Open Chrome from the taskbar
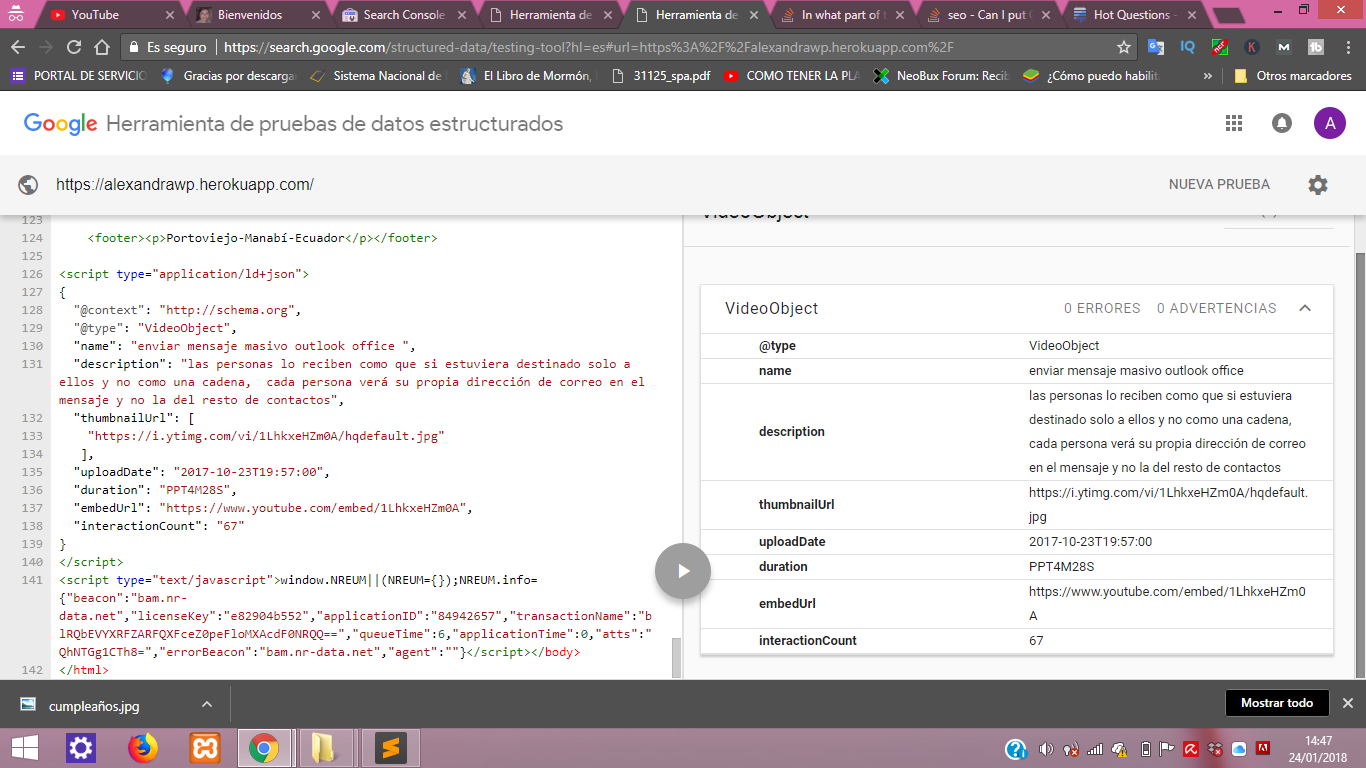1366x768 pixels. (264, 748)
